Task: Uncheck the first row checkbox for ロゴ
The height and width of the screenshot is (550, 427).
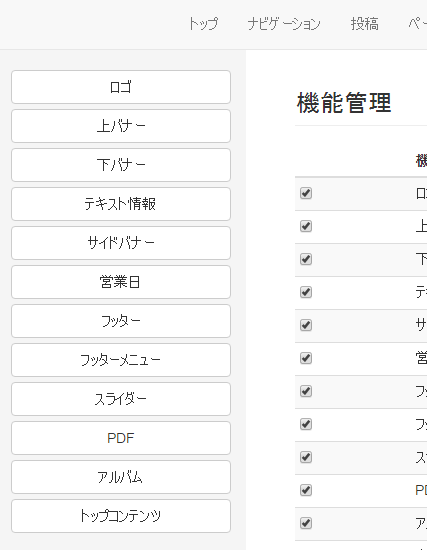Action: (x=306, y=193)
